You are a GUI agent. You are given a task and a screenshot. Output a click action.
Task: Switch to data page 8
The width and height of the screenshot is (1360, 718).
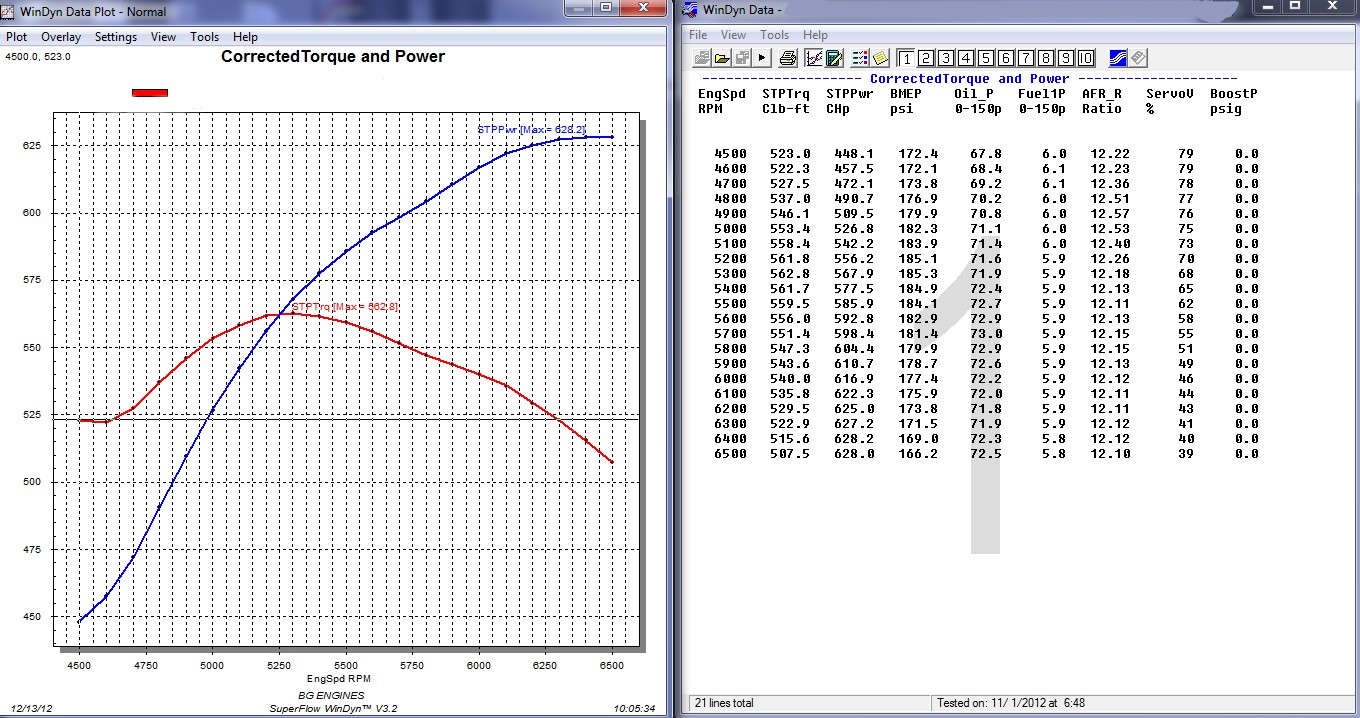[1046, 58]
